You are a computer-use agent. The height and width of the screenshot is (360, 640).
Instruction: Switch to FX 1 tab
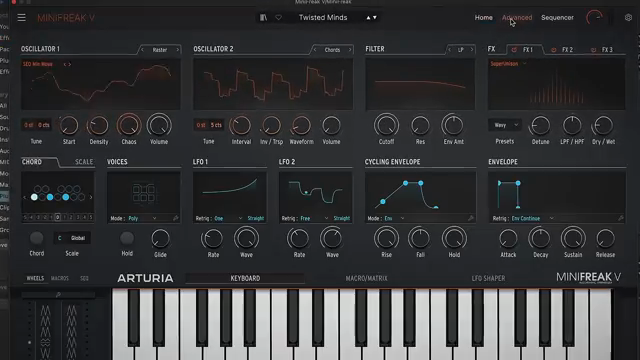[x=528, y=50]
